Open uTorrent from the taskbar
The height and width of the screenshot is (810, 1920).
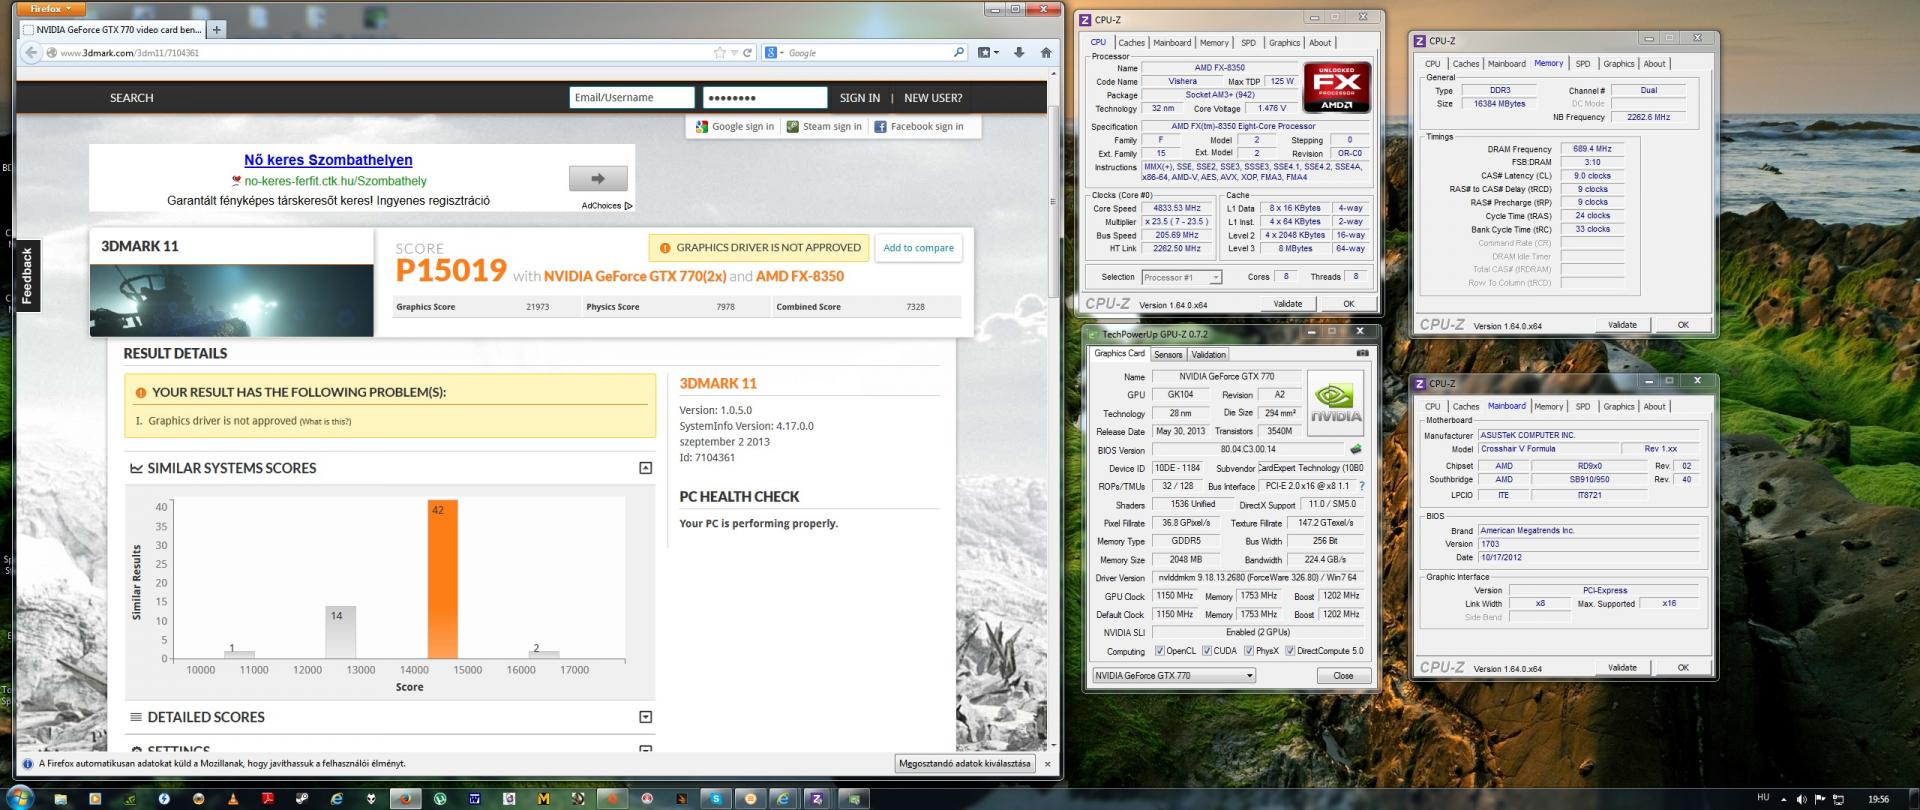(440, 799)
